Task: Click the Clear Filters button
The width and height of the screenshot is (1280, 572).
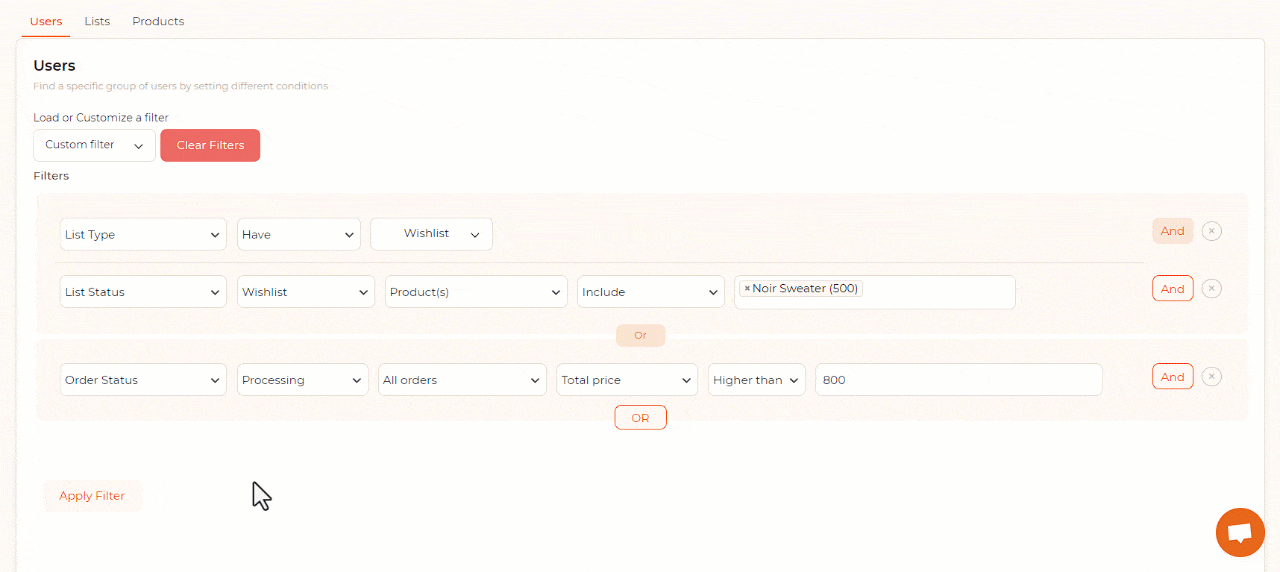Action: pos(210,145)
